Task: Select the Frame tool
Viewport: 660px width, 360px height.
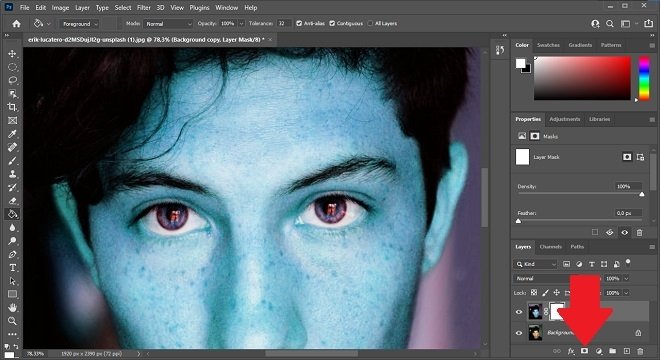Action: coord(12,120)
